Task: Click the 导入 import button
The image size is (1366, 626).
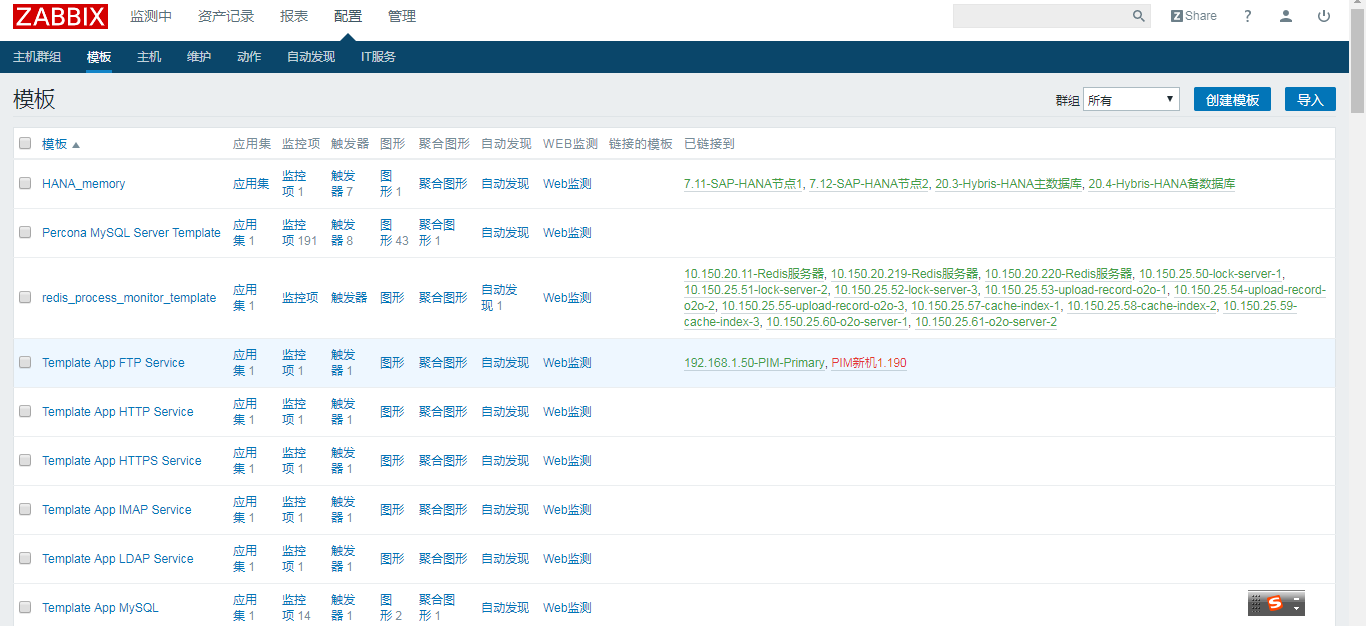Action: [x=1310, y=99]
